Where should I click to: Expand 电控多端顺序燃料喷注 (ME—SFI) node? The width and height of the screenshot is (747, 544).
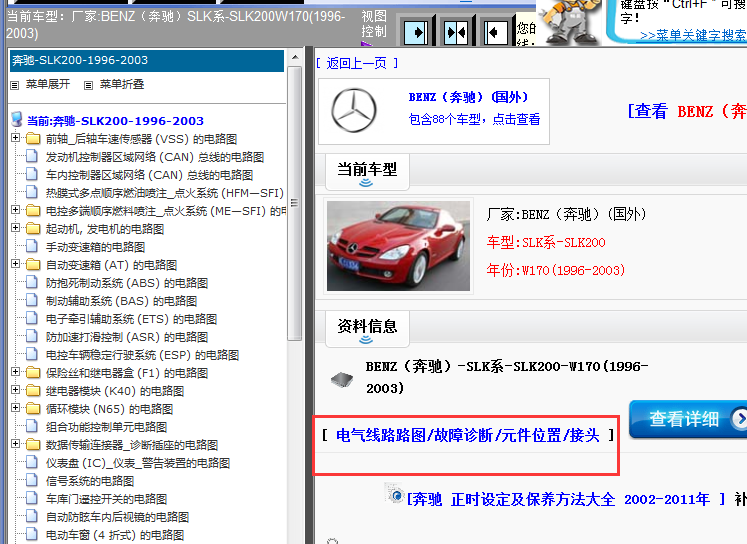[x=15, y=210]
